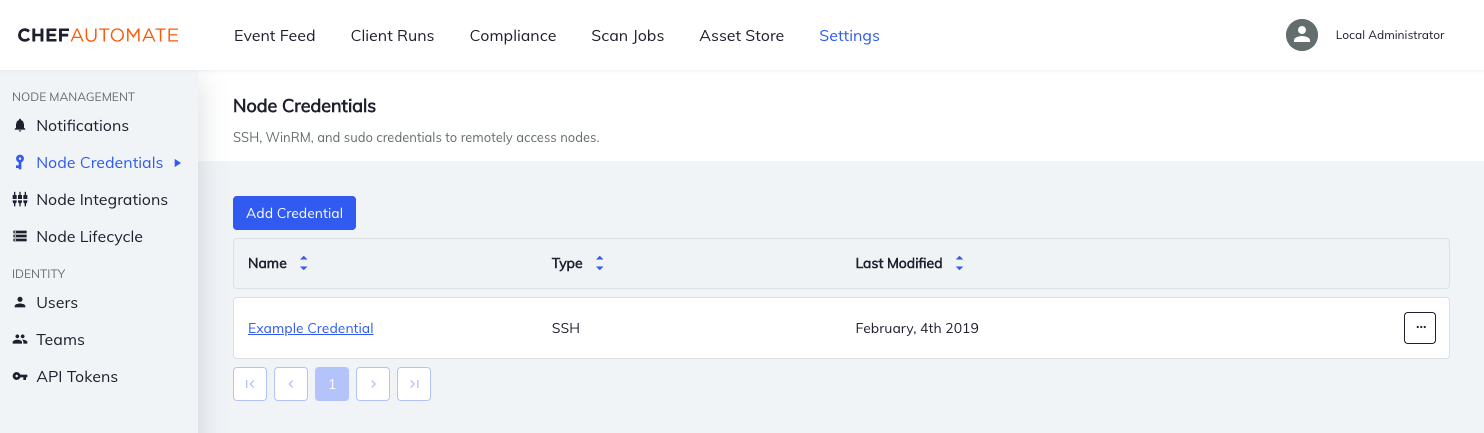1484x433 pixels.
Task: Switch to the Scan Jobs tab
Action: (x=627, y=35)
